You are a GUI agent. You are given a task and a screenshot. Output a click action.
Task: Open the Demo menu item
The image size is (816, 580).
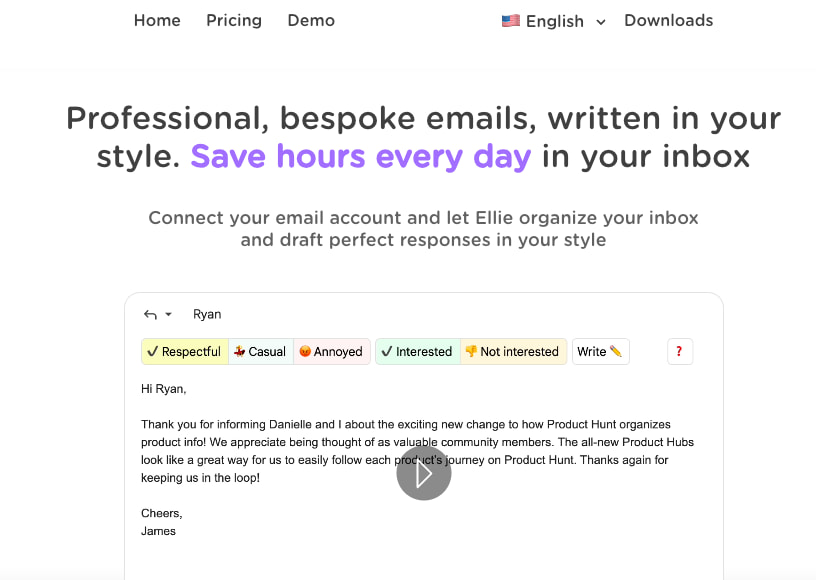pyautogui.click(x=310, y=20)
